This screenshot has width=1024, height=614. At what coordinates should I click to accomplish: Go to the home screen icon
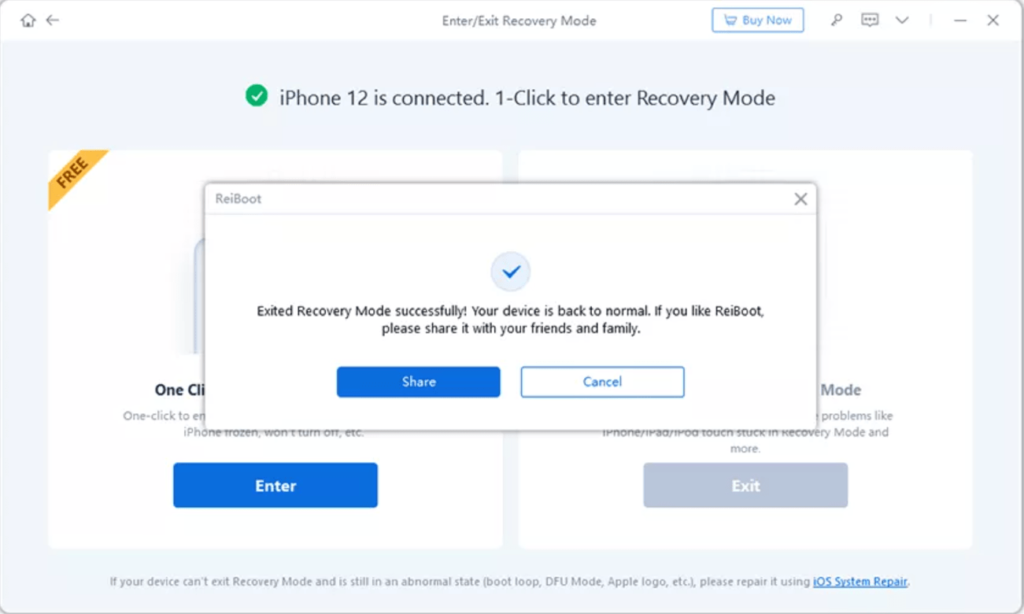[27, 20]
